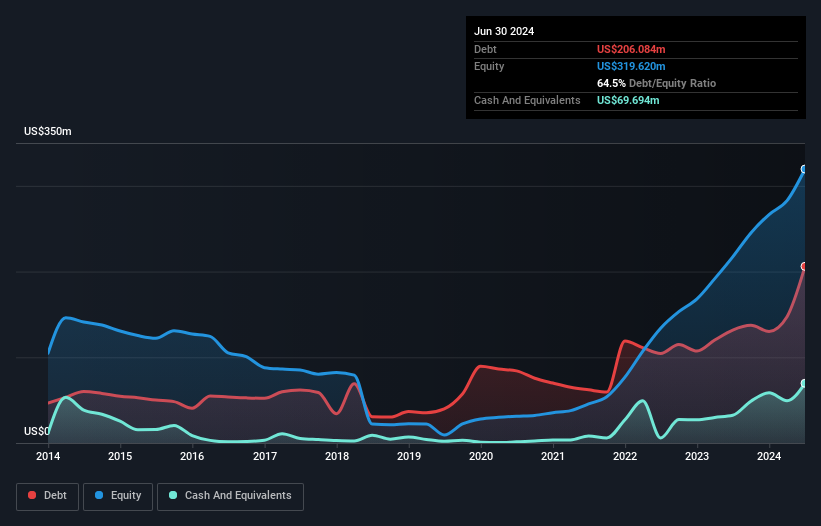Click the 2024 x-axis label
The width and height of the screenshot is (821, 526).
coord(769,456)
